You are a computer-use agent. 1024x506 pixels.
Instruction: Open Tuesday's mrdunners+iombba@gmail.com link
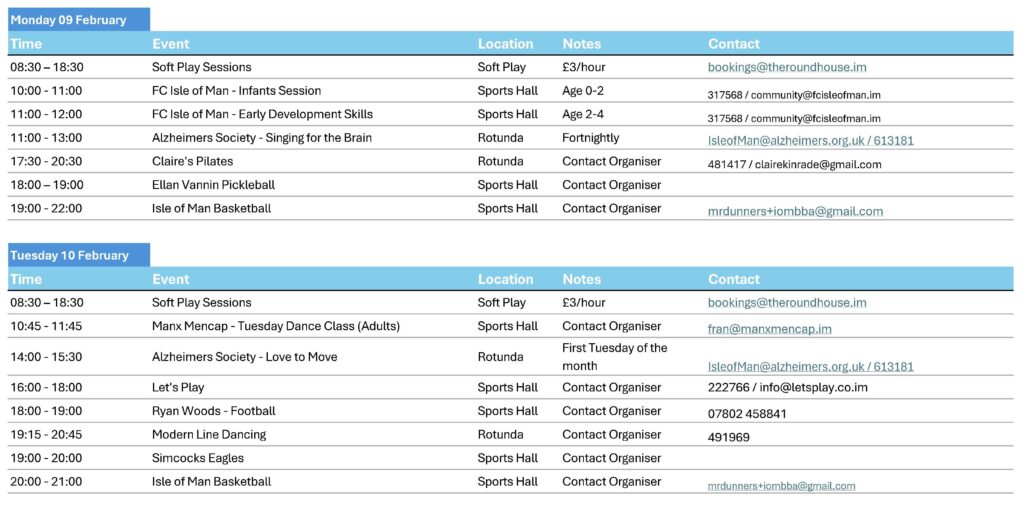click(x=781, y=486)
